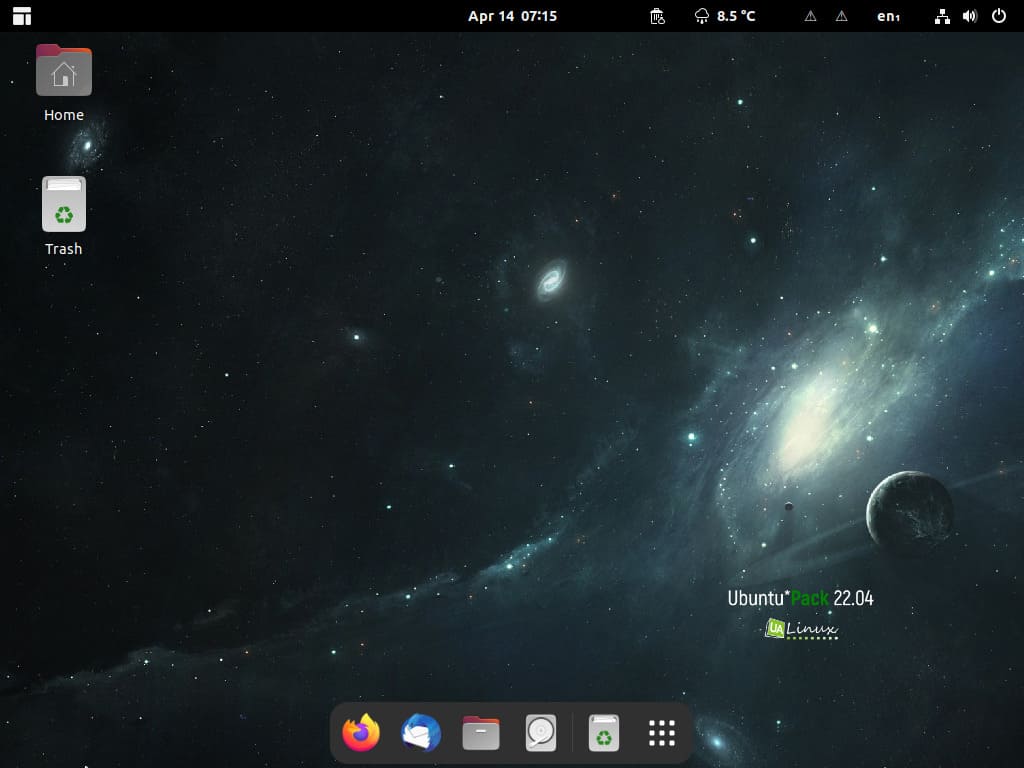Viewport: 1024px width, 768px height.
Task: Launch Firefox from the dock
Action: (x=361, y=733)
